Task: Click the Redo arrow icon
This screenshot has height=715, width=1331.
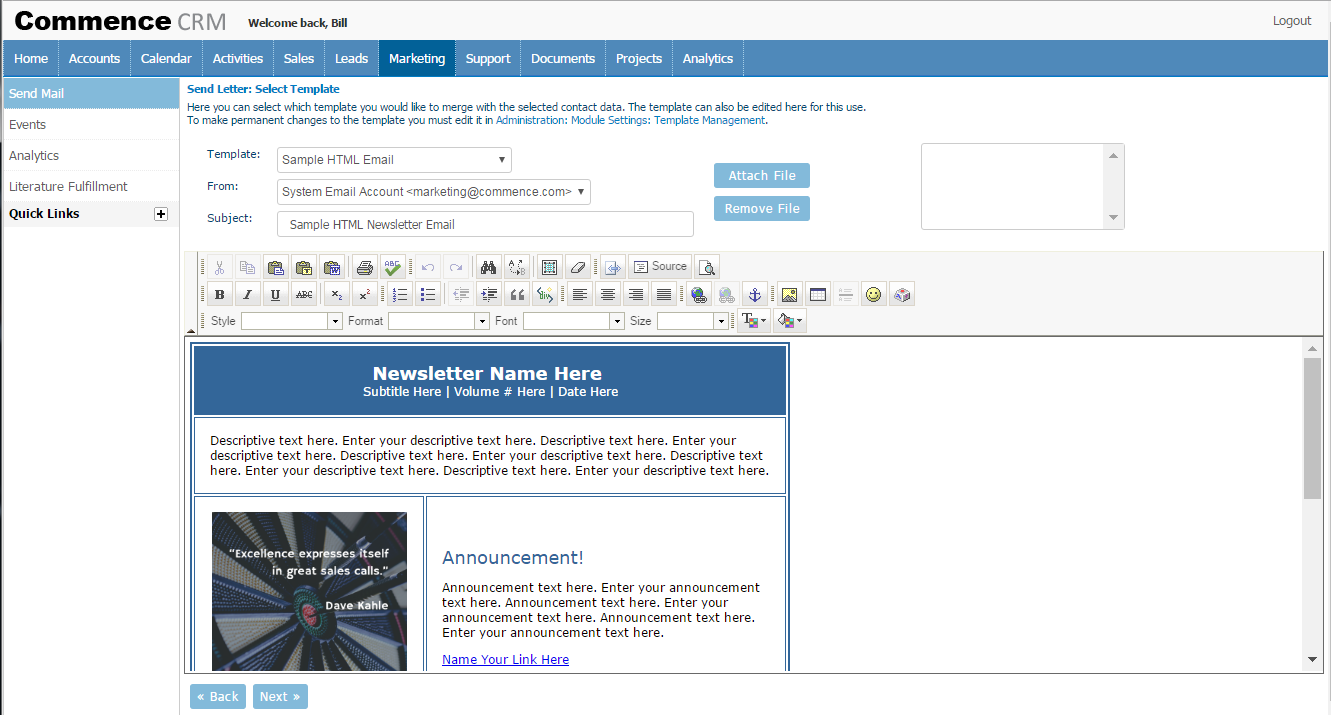Action: [455, 267]
